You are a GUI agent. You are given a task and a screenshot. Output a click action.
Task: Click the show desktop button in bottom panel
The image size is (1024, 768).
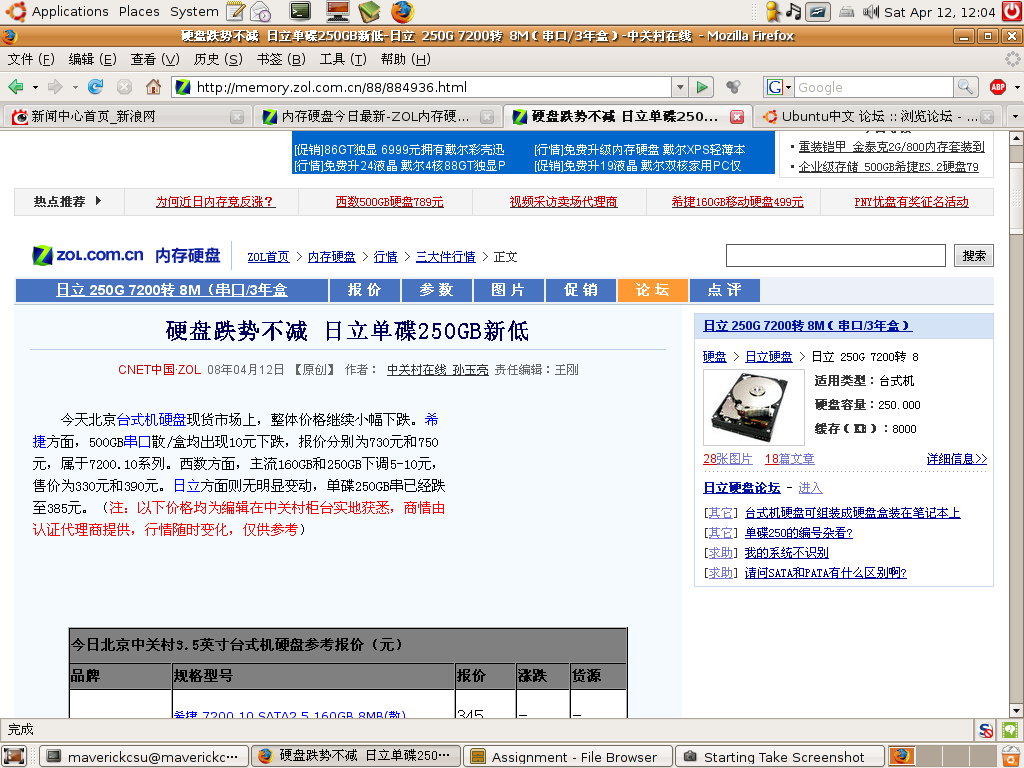14,756
